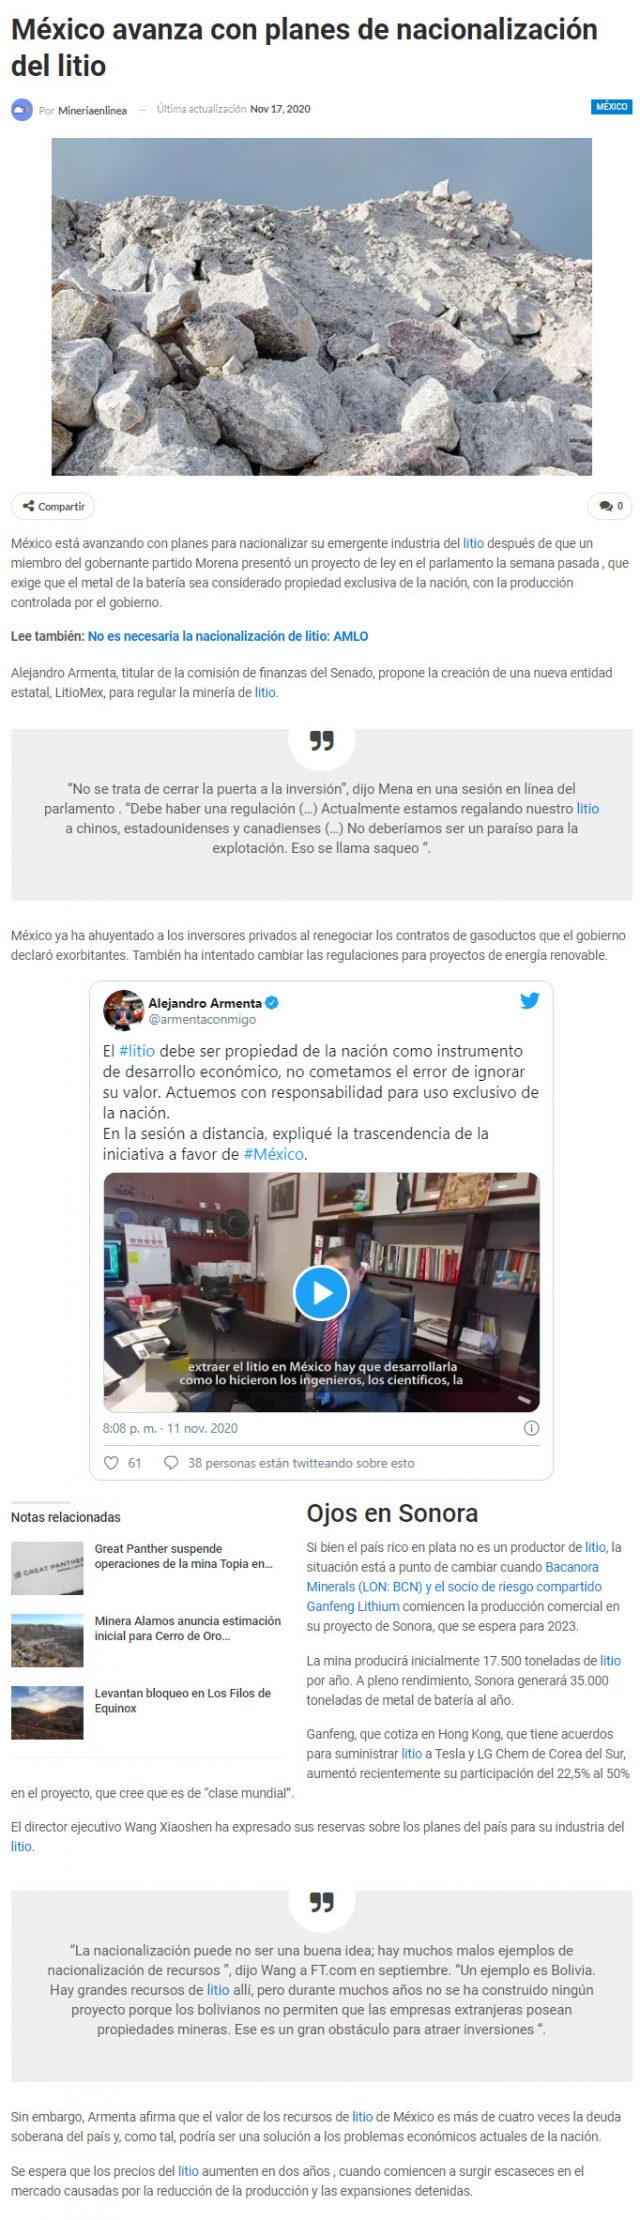The width and height of the screenshot is (640, 2220).
Task: Click the Minera Alamos article thumbnail
Action: click(x=47, y=1640)
